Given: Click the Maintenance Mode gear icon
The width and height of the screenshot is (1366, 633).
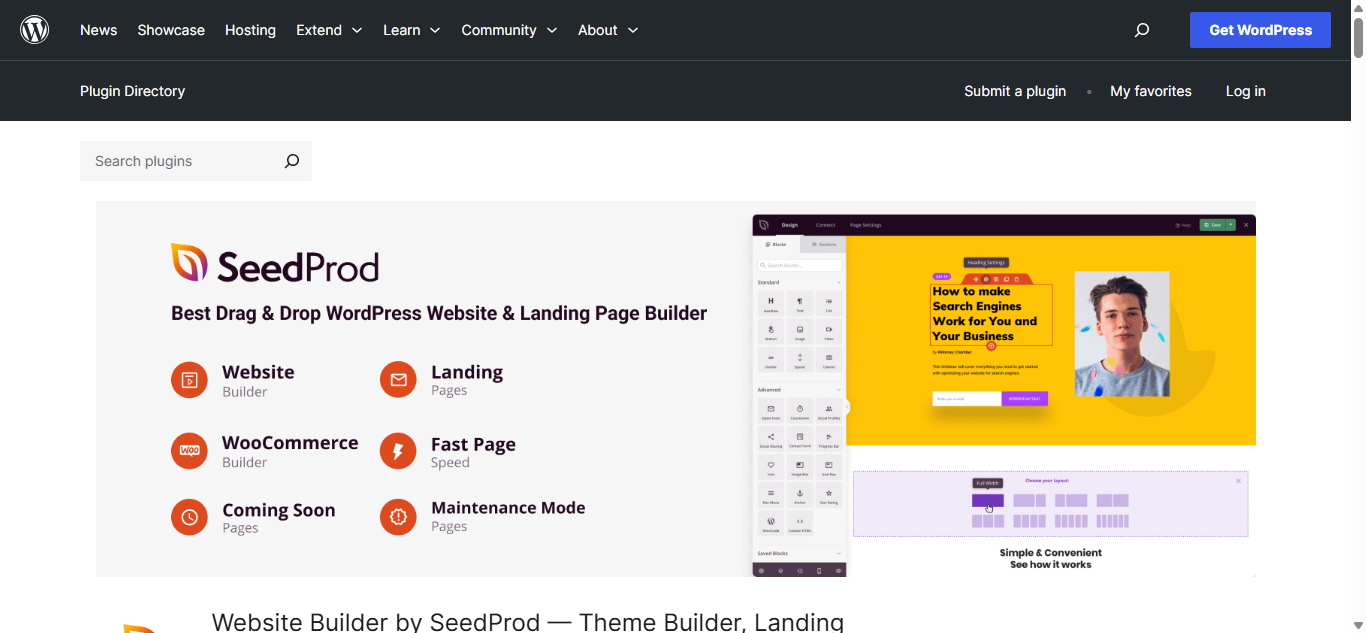Looking at the screenshot, I should pos(398,517).
